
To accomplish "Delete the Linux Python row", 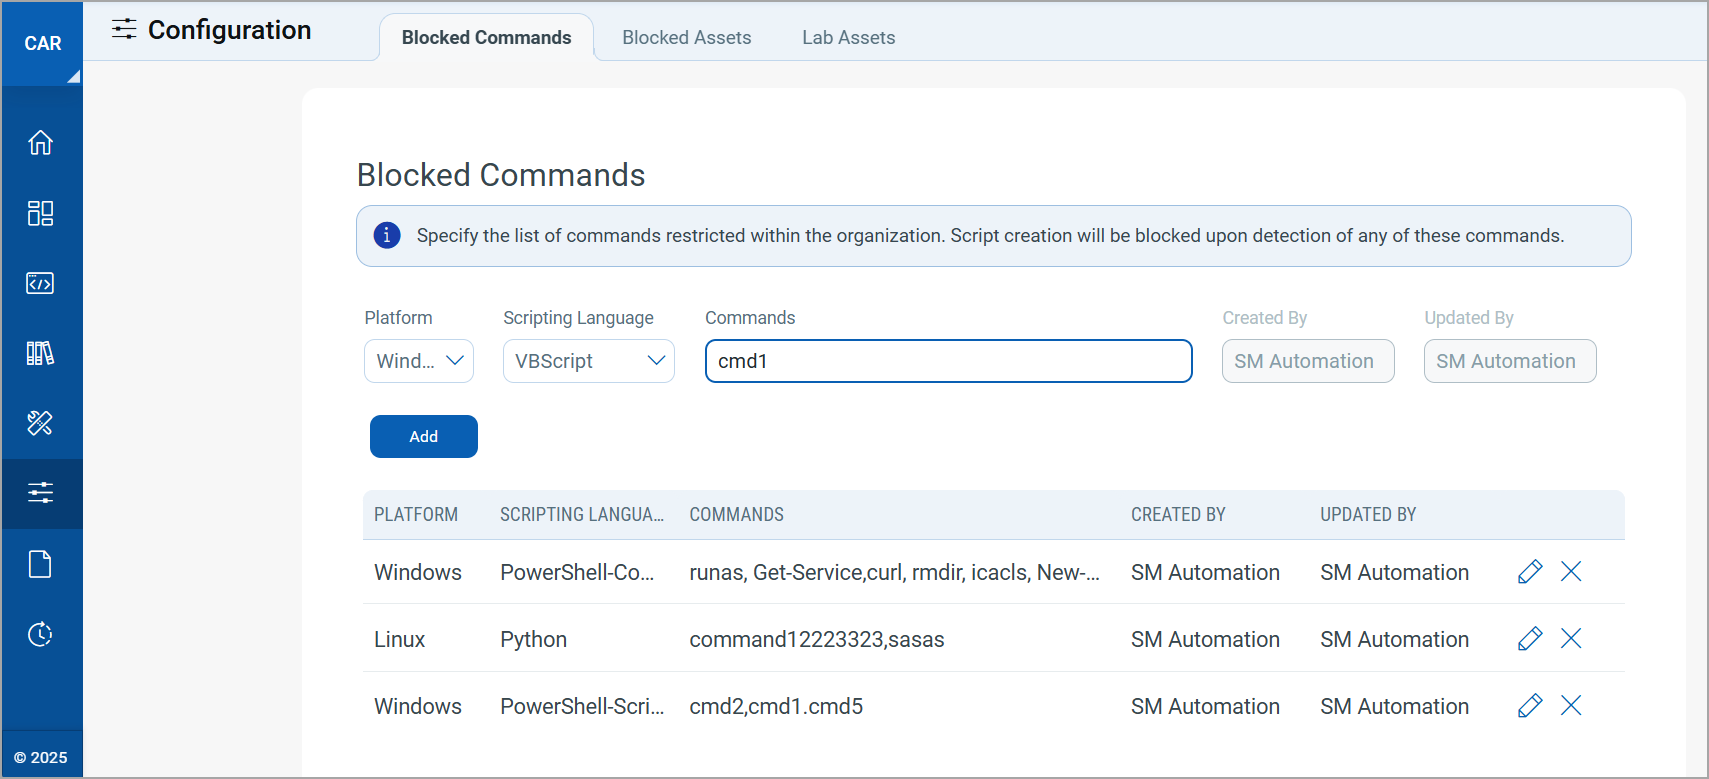I will (1571, 639).
